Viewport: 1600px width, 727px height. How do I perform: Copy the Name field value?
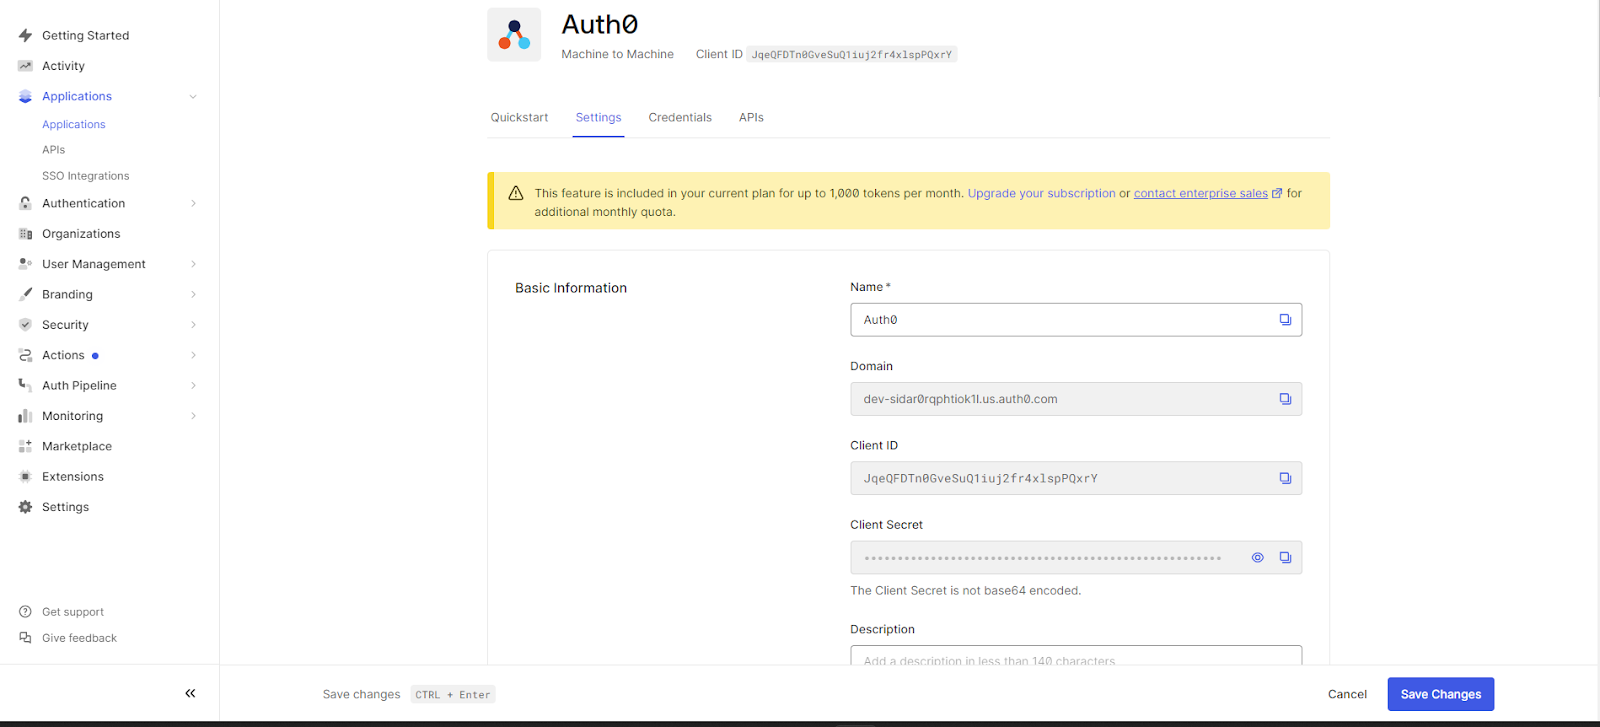(x=1285, y=320)
